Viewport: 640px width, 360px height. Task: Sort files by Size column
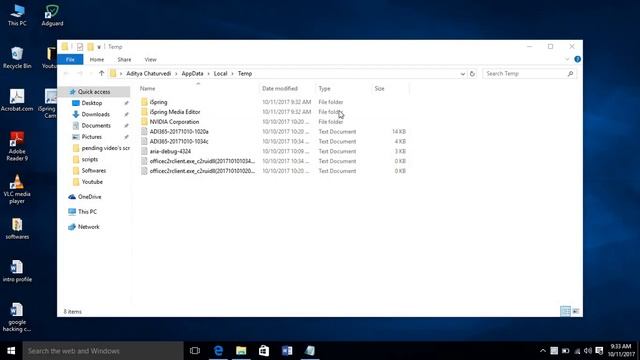[x=379, y=89]
